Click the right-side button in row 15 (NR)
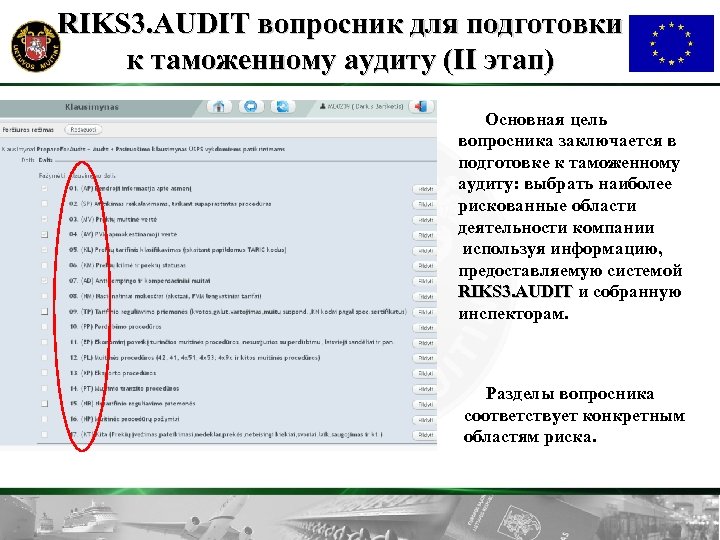This screenshot has width=720, height=540. tap(424, 405)
